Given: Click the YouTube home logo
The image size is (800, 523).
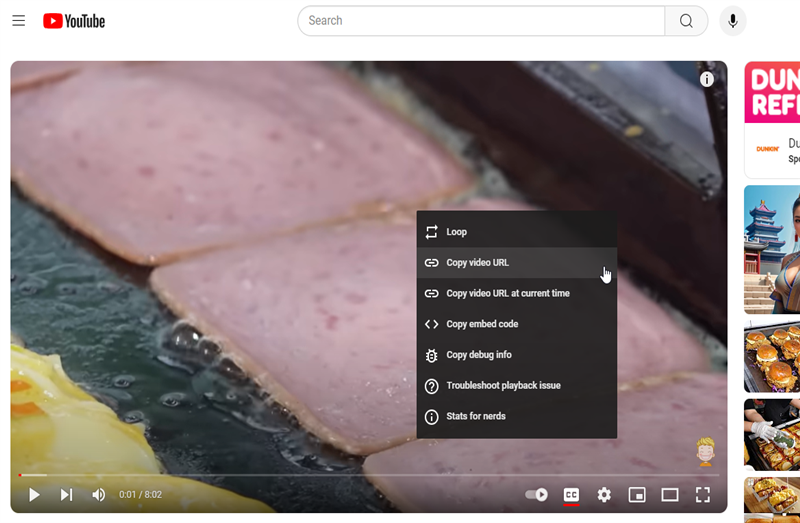Looking at the screenshot, I should 74,21.
